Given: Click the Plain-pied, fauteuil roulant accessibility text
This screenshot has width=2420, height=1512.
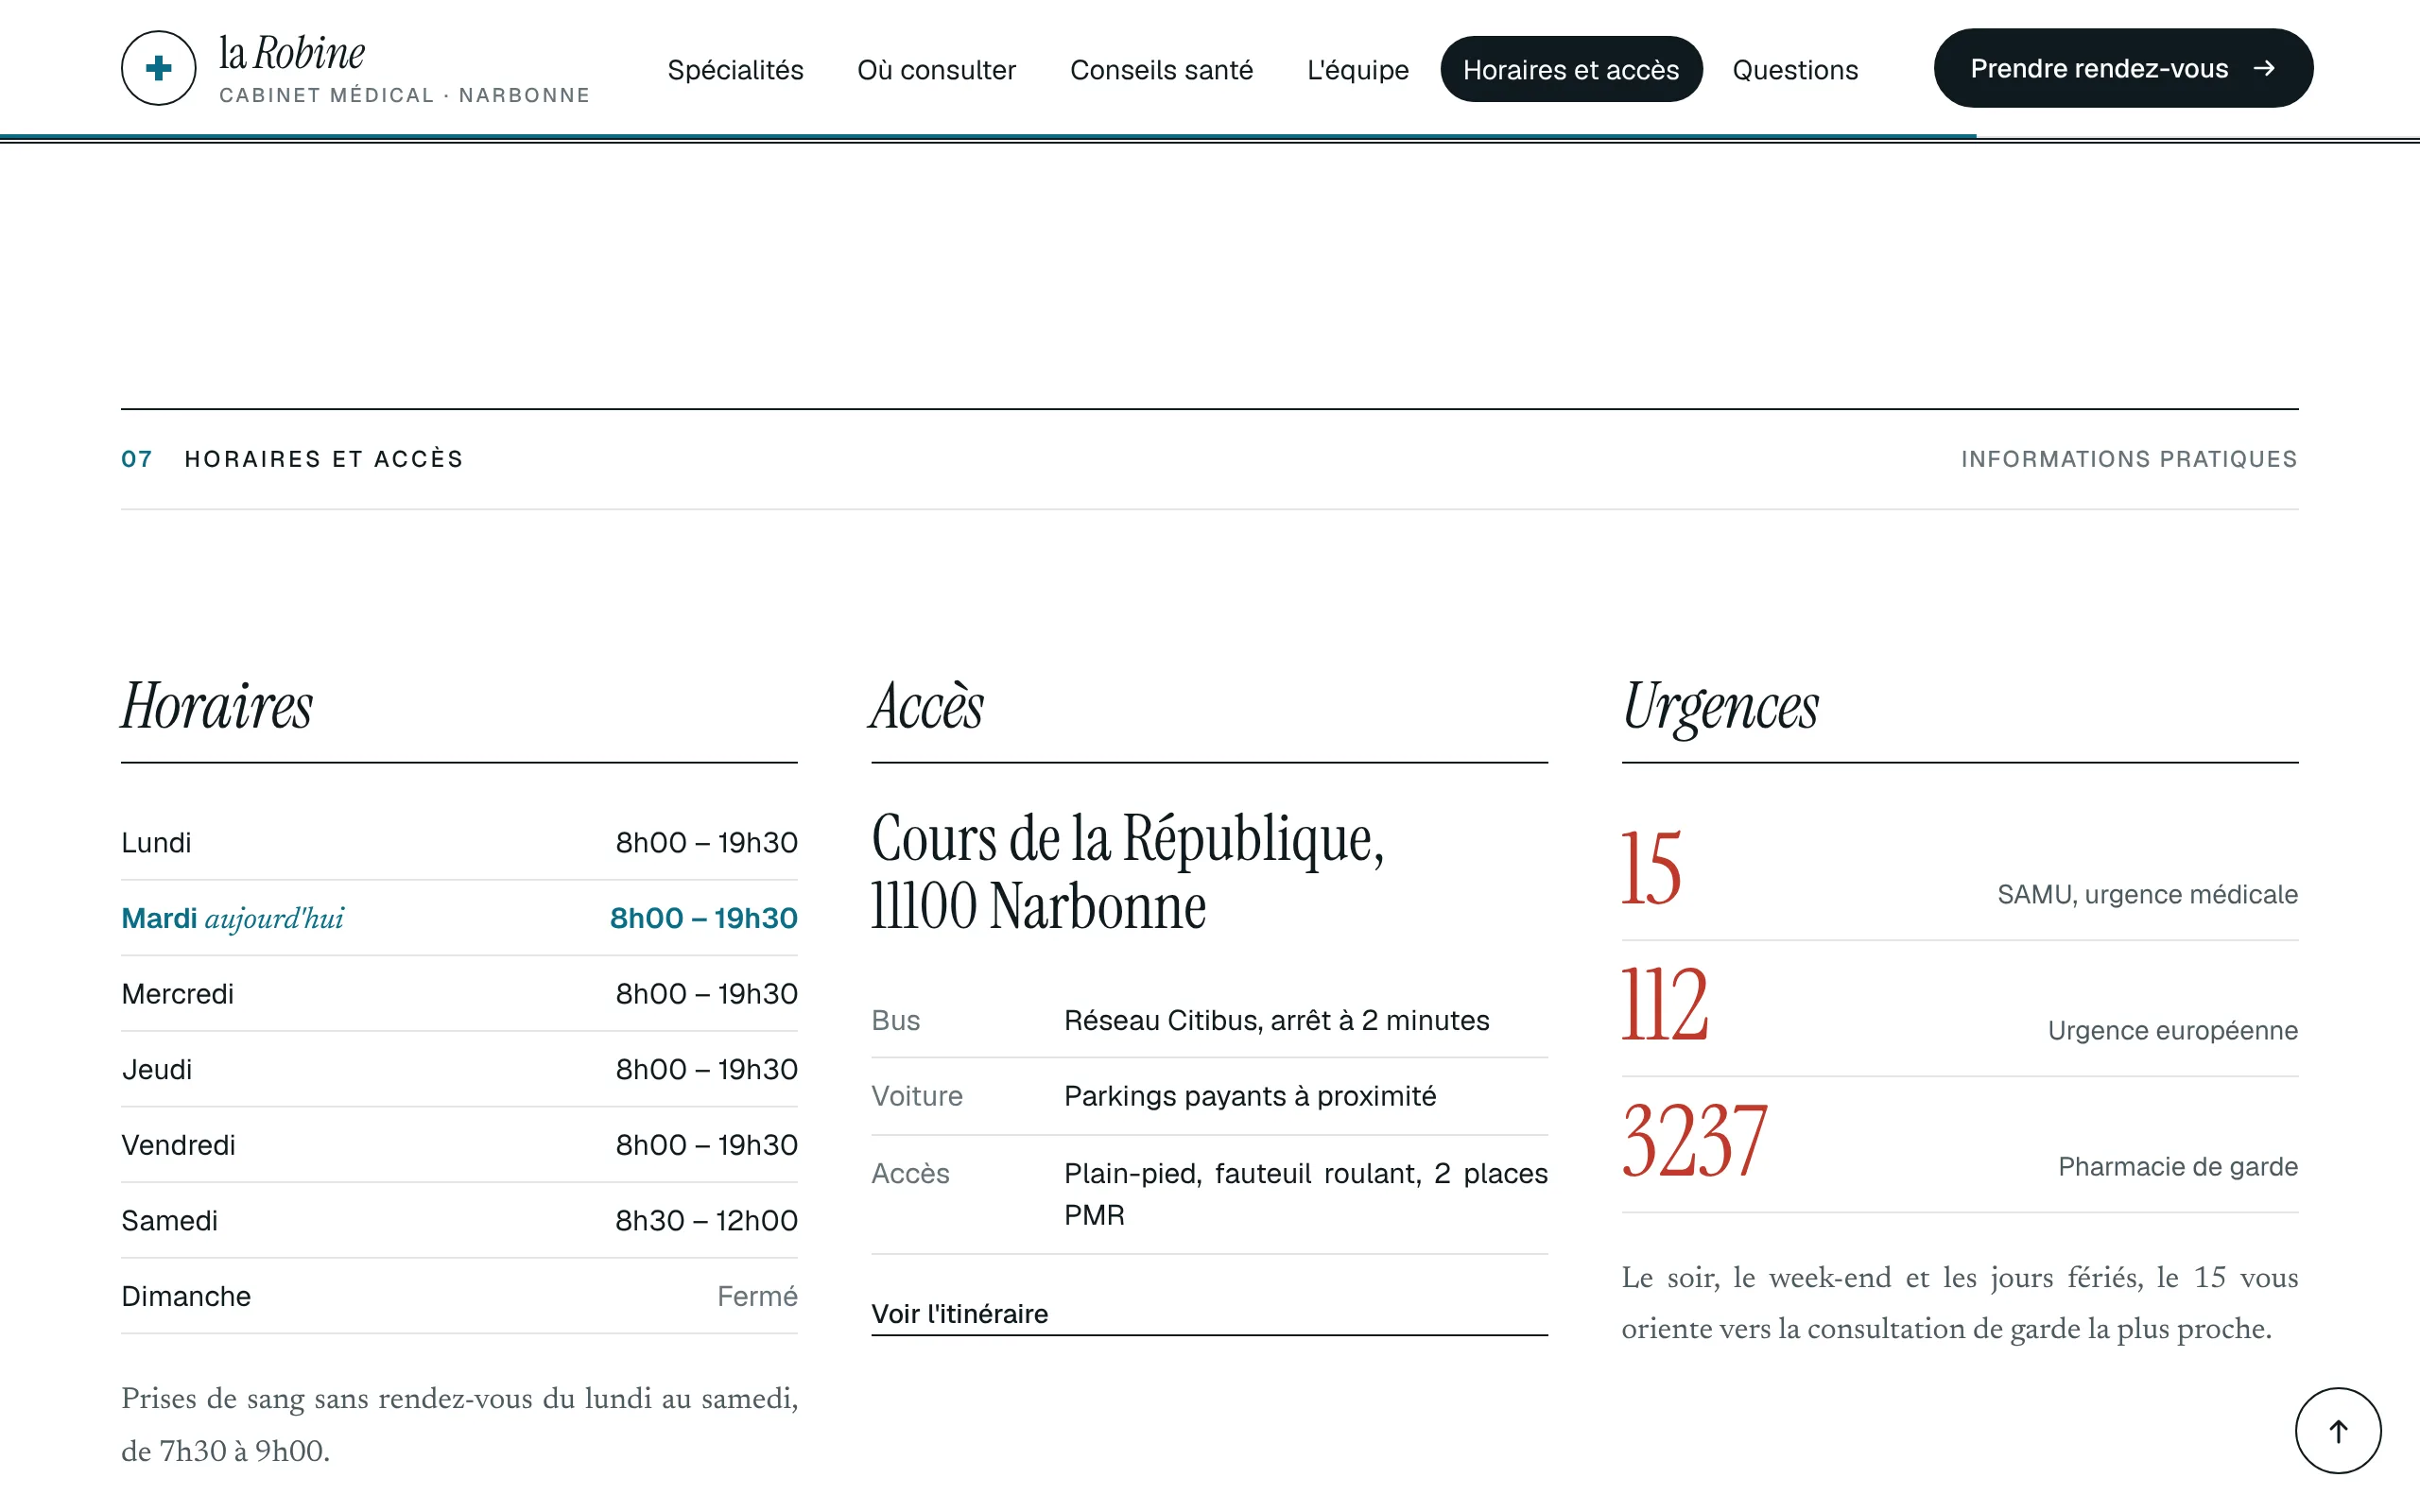Looking at the screenshot, I should (x=1305, y=1194).
